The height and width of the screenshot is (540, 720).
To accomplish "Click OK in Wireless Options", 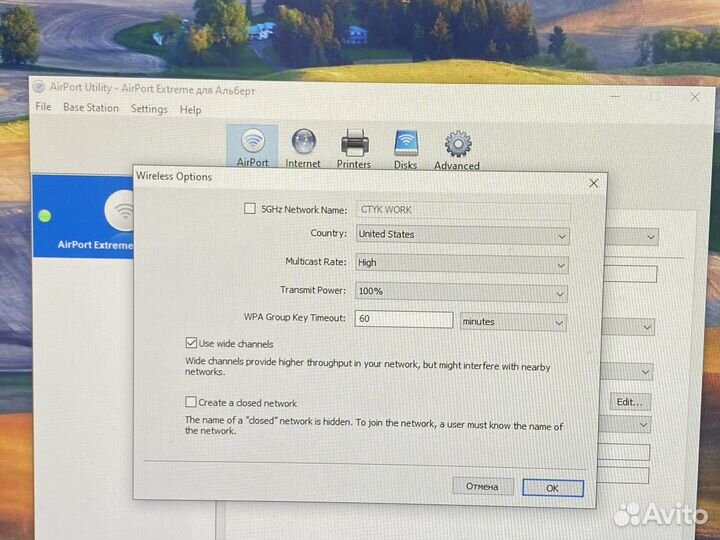I will pyautogui.click(x=553, y=488).
